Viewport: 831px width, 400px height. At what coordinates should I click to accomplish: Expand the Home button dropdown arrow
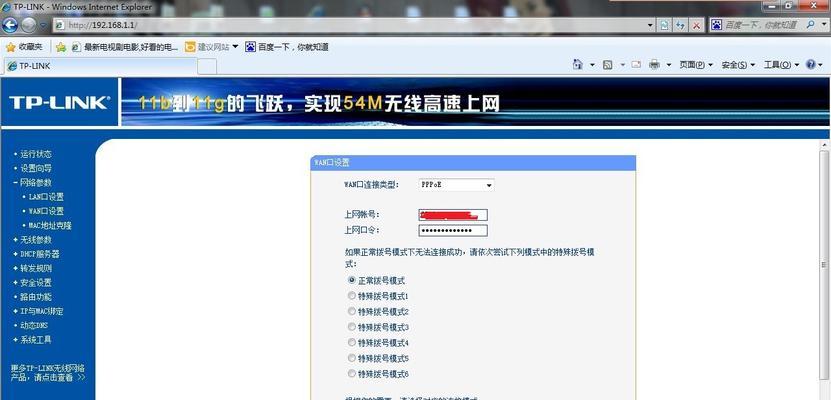tap(592, 65)
